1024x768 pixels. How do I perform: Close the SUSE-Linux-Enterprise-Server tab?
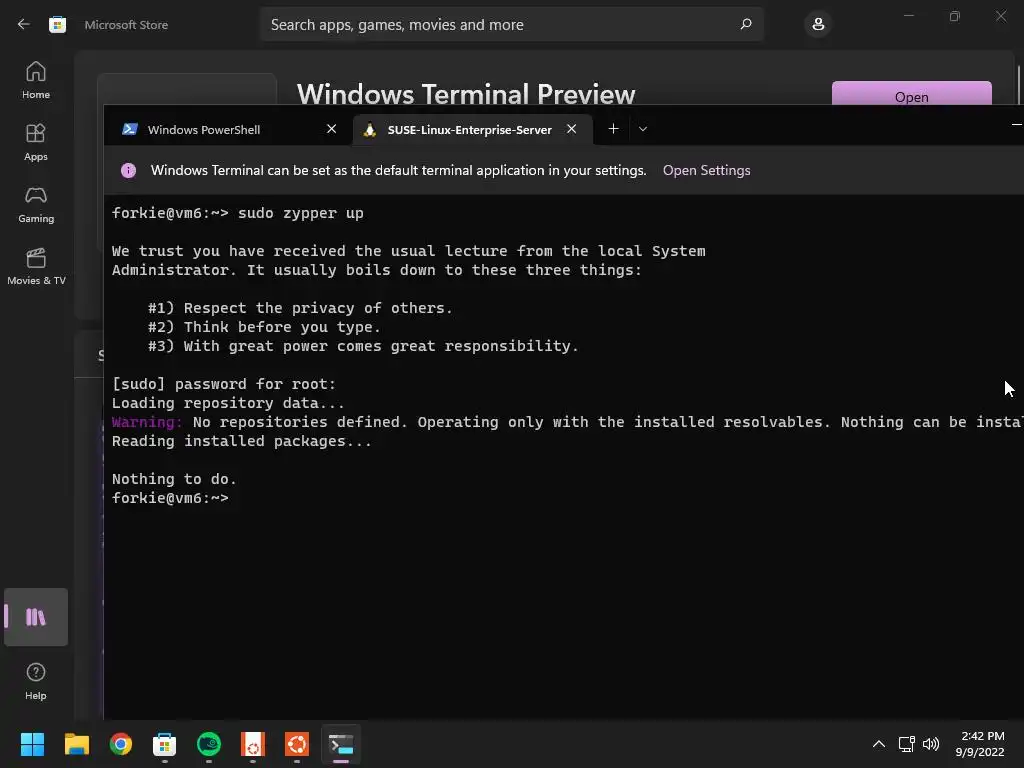tap(571, 129)
